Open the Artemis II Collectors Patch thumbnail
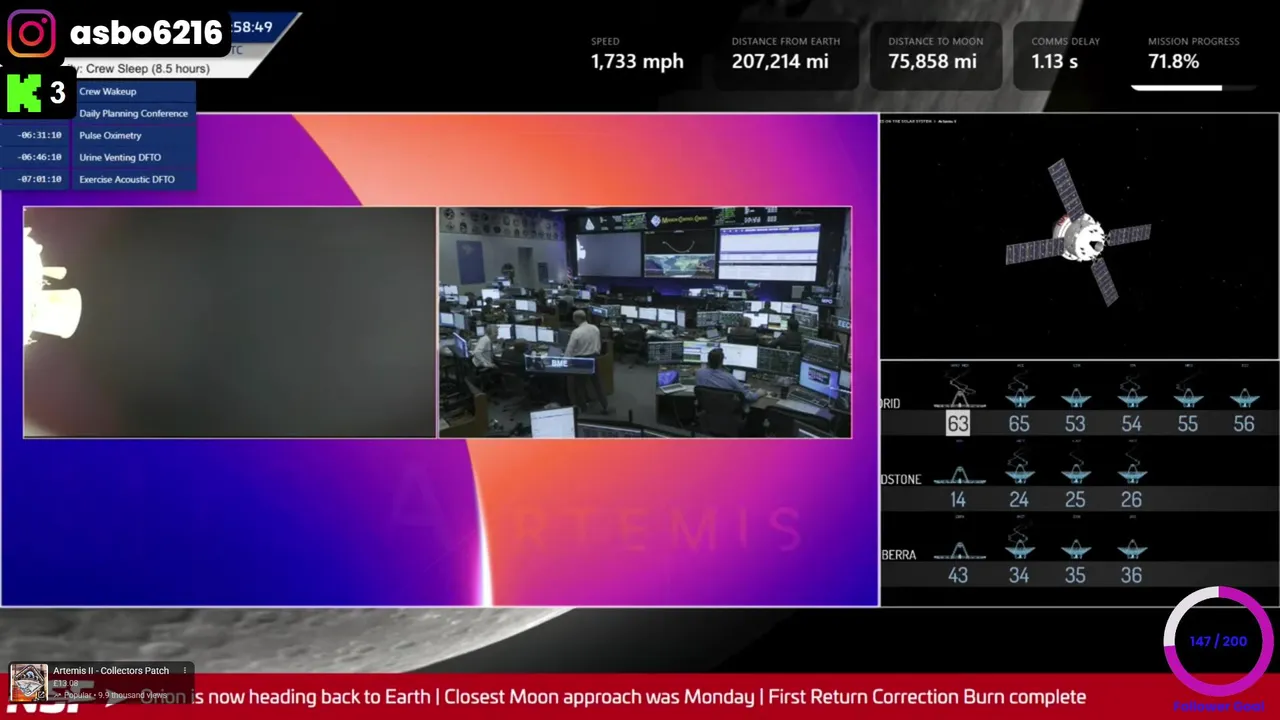 tap(28, 682)
